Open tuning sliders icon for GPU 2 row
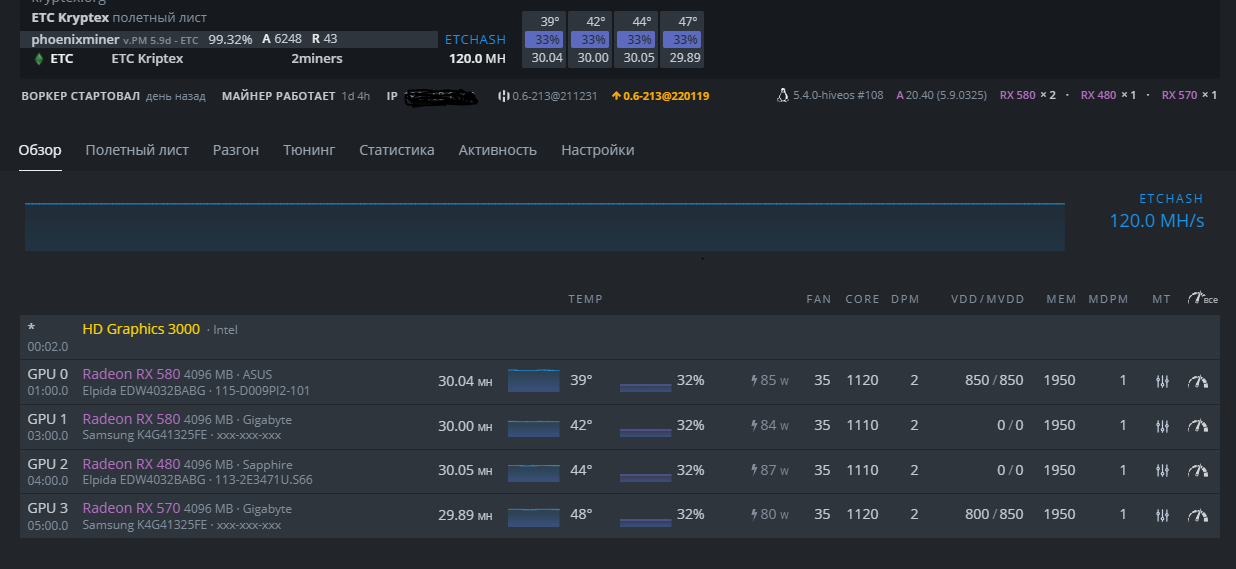The image size is (1236, 569). click(1162, 470)
